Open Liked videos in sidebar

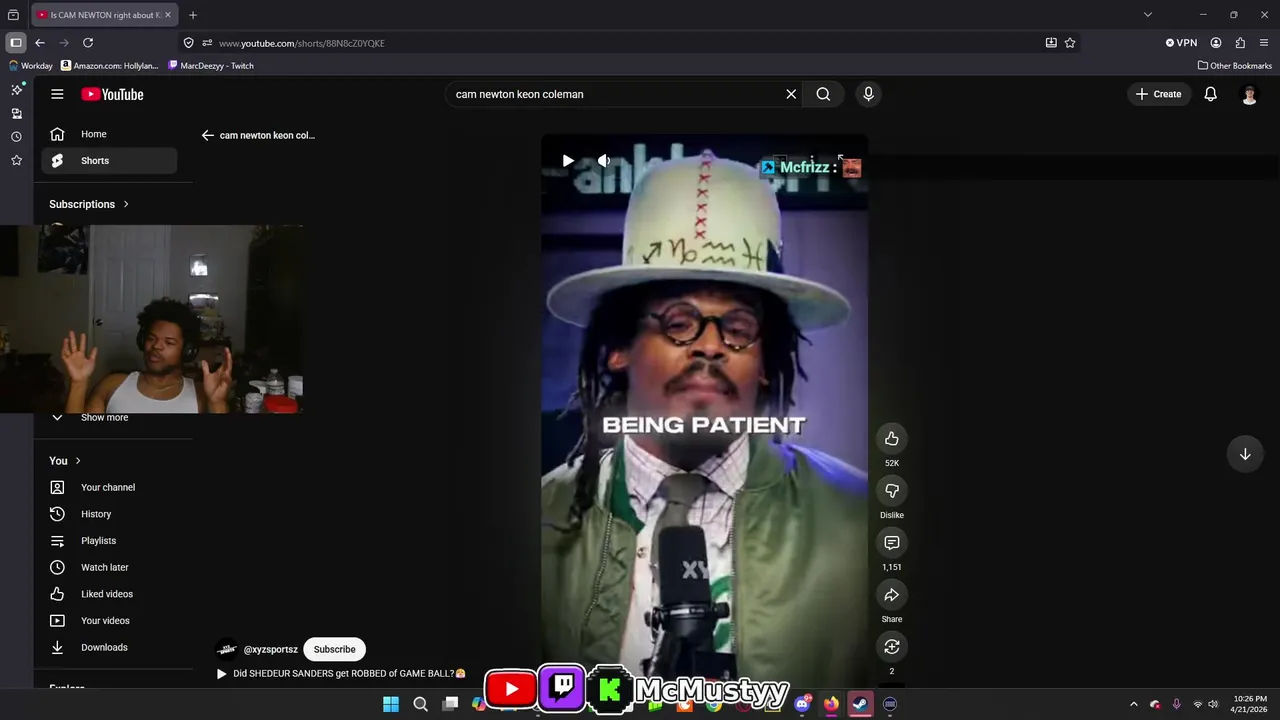[109, 594]
